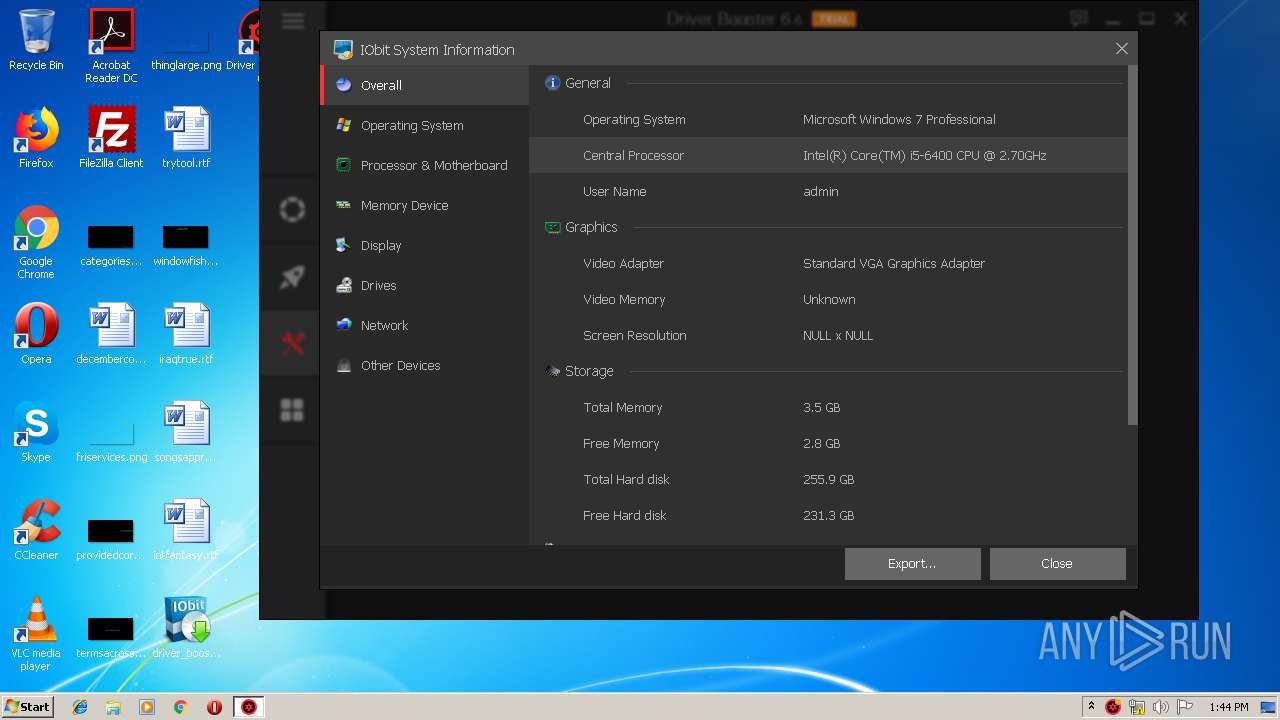Close the IObit System Information dialog with X
This screenshot has height=720, width=1280.
pyautogui.click(x=1122, y=49)
